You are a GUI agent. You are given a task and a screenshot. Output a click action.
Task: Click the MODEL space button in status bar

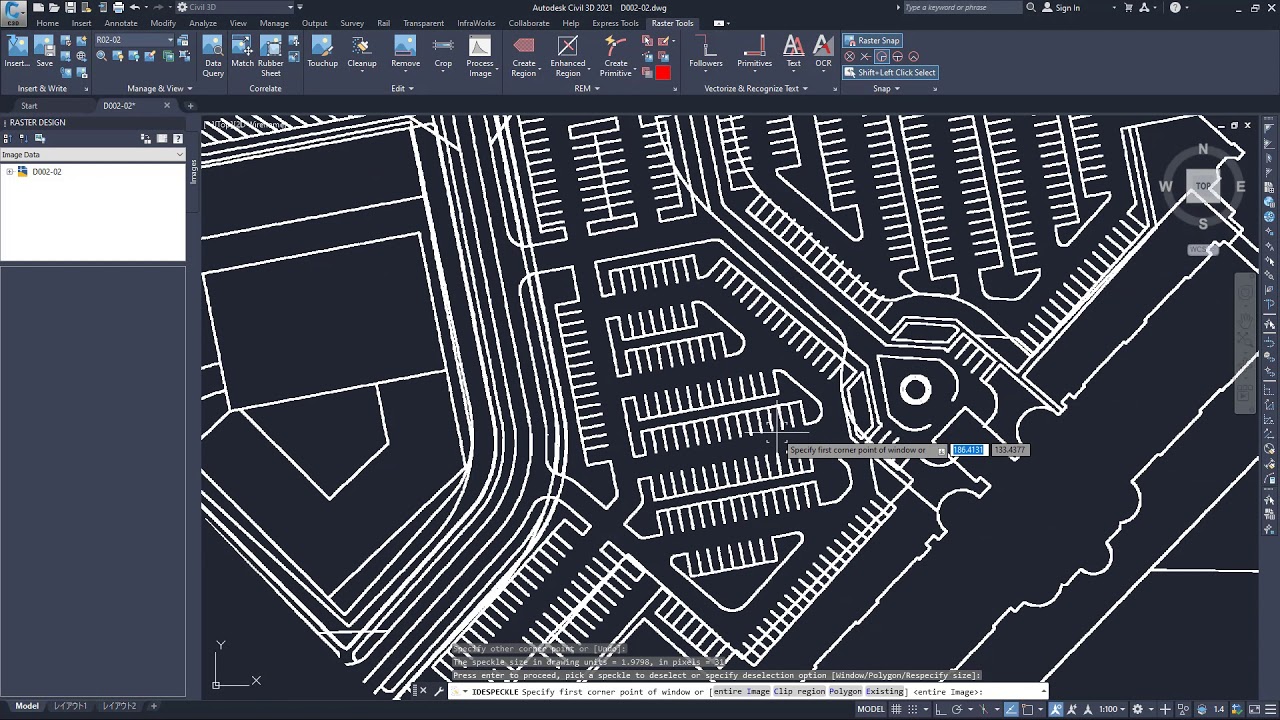pos(871,709)
